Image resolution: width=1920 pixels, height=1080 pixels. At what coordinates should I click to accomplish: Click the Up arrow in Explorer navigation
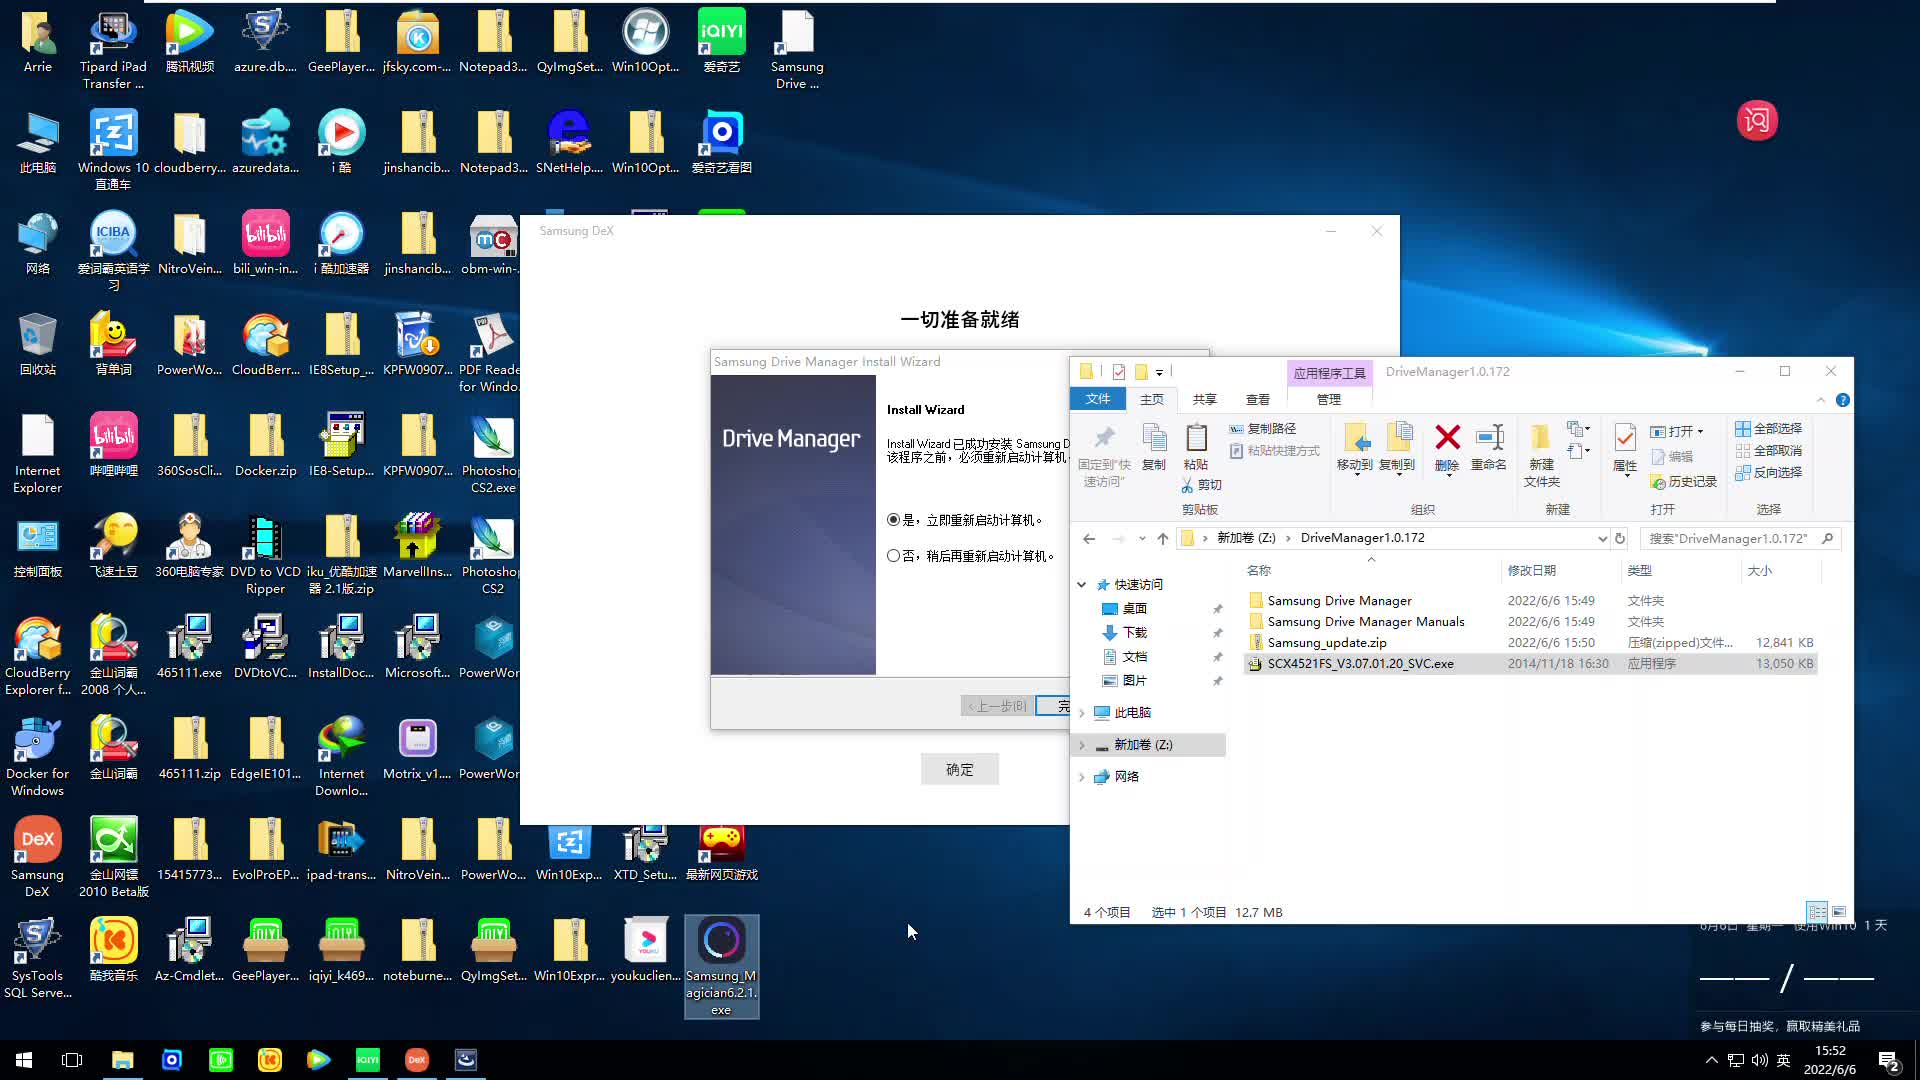pyautogui.click(x=1162, y=538)
